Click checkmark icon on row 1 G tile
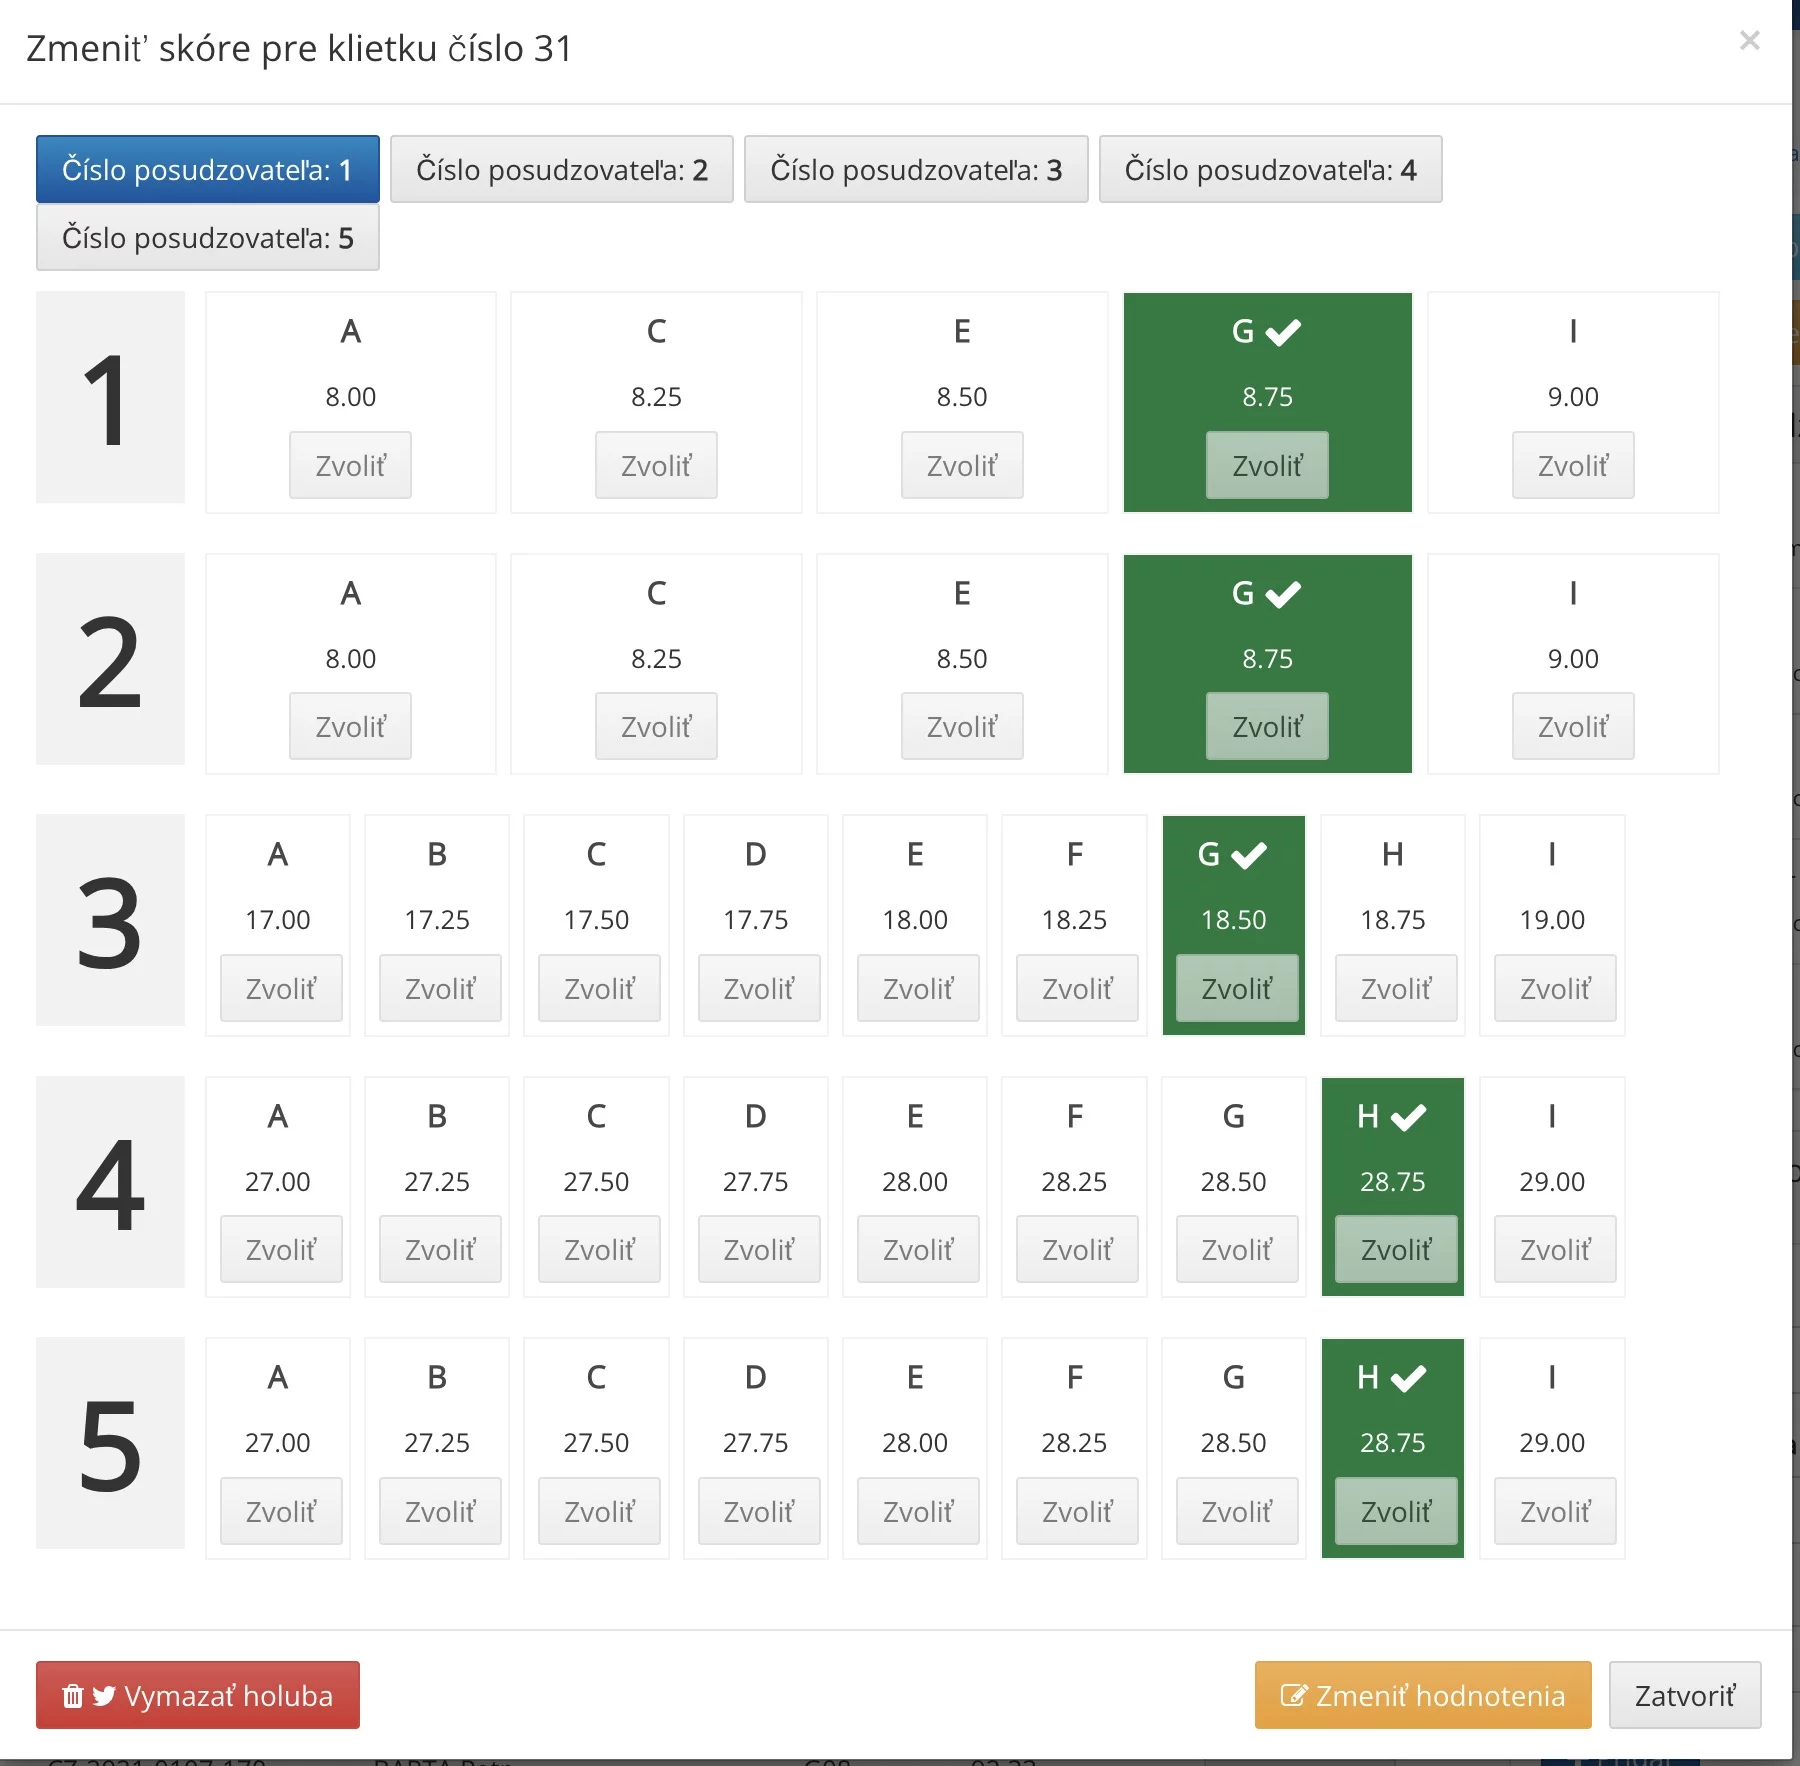The width and height of the screenshot is (1800, 1766). [x=1284, y=332]
